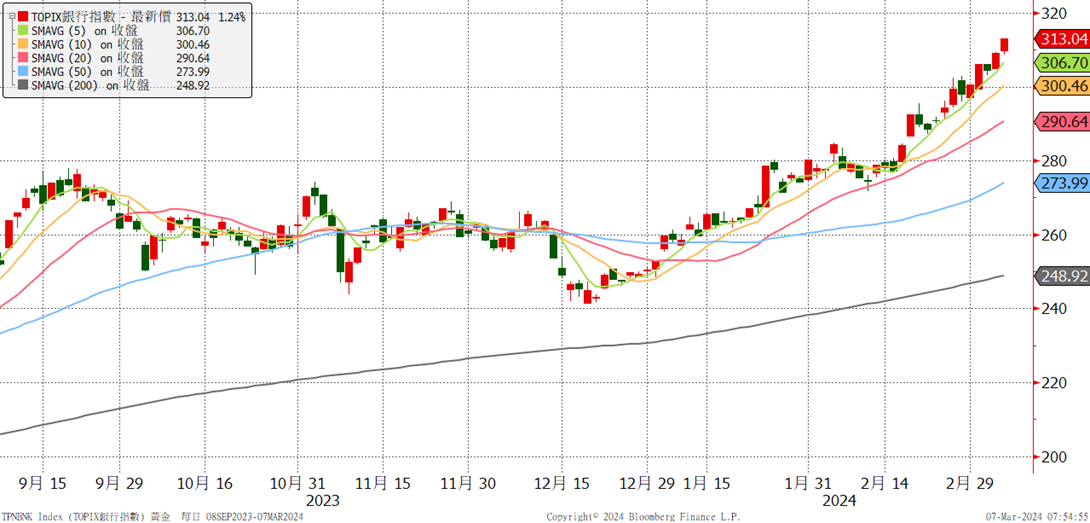Click the 280 label on the price axis
The height and width of the screenshot is (523, 1090).
(1055, 161)
